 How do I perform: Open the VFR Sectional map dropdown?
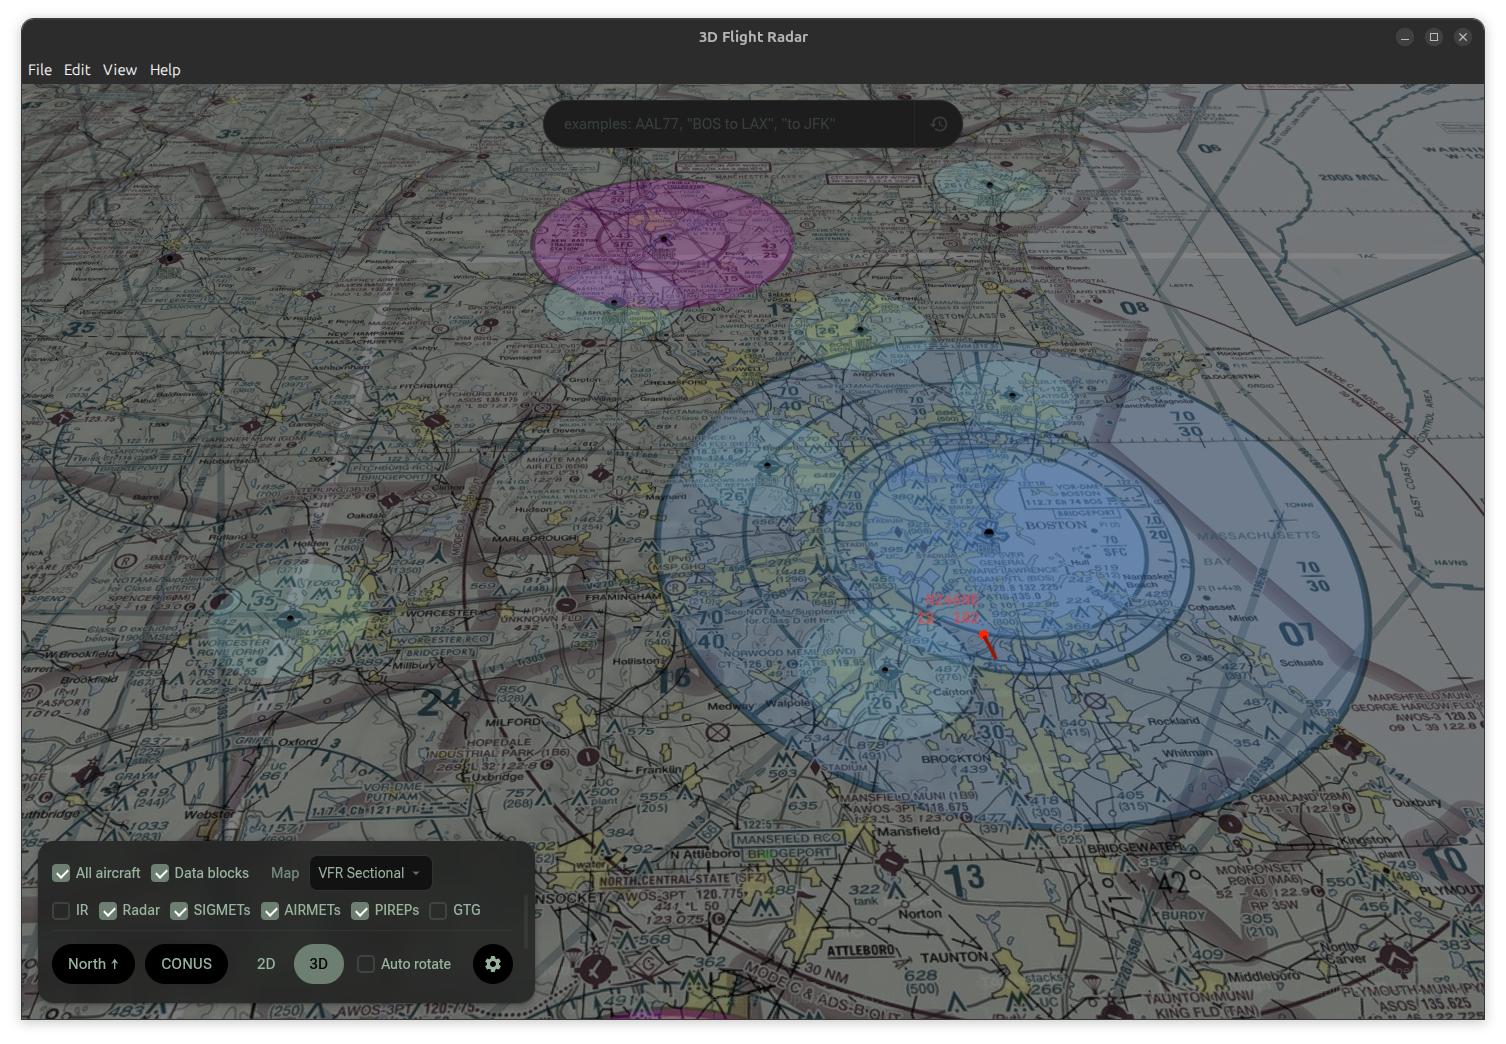tap(370, 873)
